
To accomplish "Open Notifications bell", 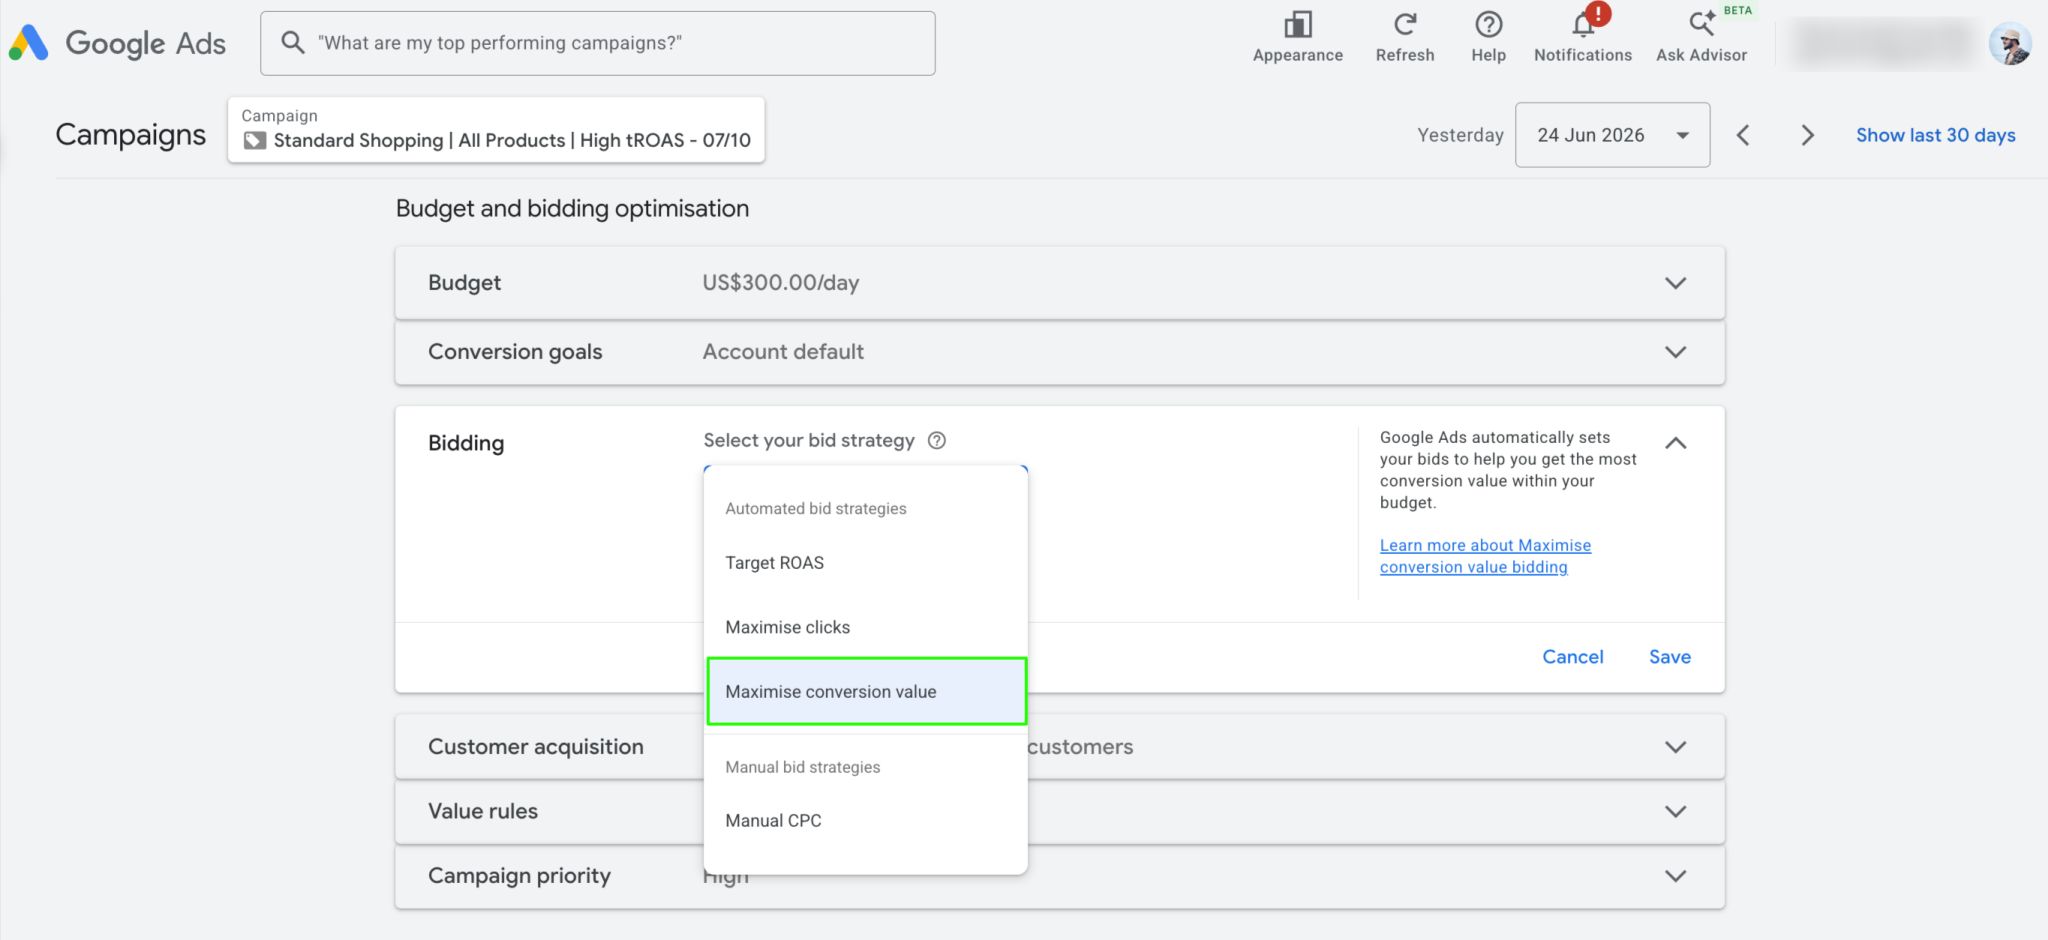I will point(1582,37).
